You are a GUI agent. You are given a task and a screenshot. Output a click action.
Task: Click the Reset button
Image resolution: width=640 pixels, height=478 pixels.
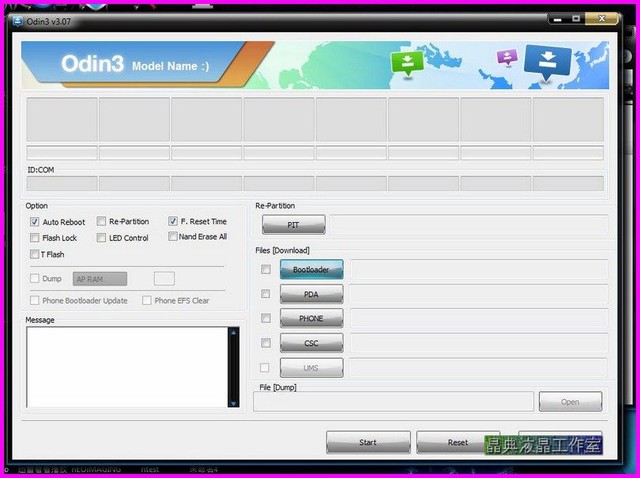pyautogui.click(x=457, y=442)
